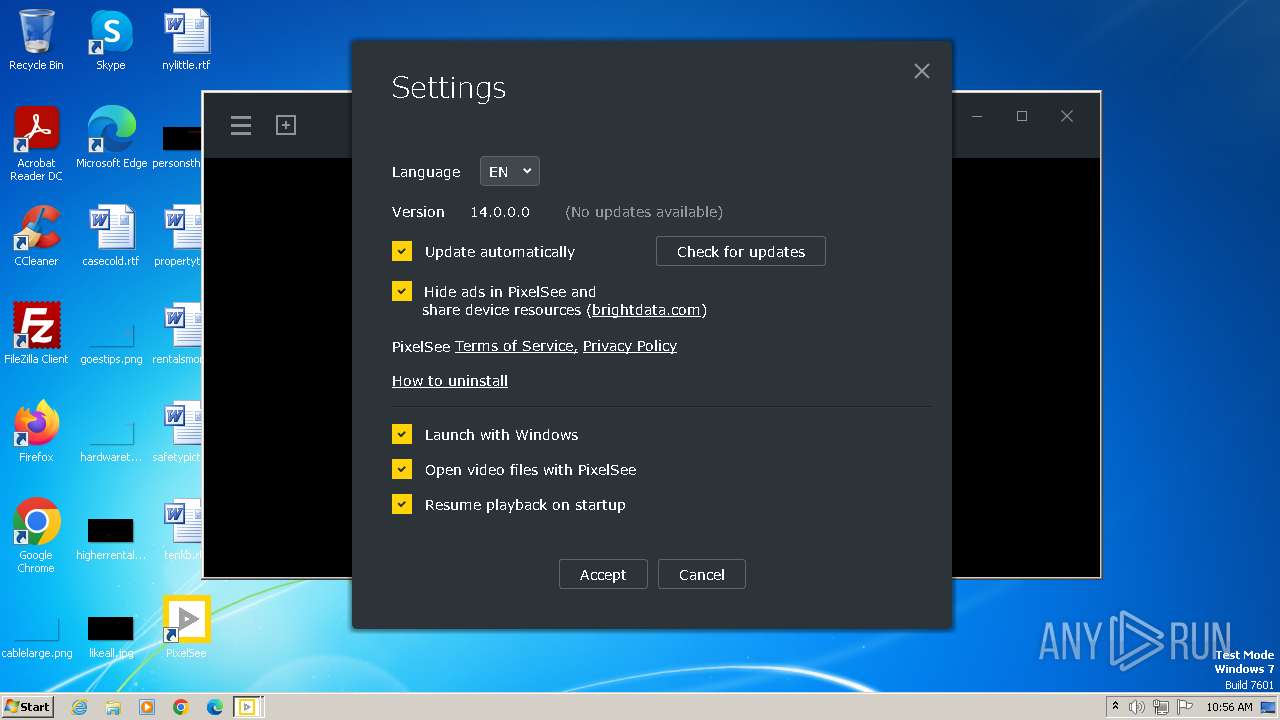The height and width of the screenshot is (720, 1280).
Task: Open the How to uninstall link
Action: (450, 381)
